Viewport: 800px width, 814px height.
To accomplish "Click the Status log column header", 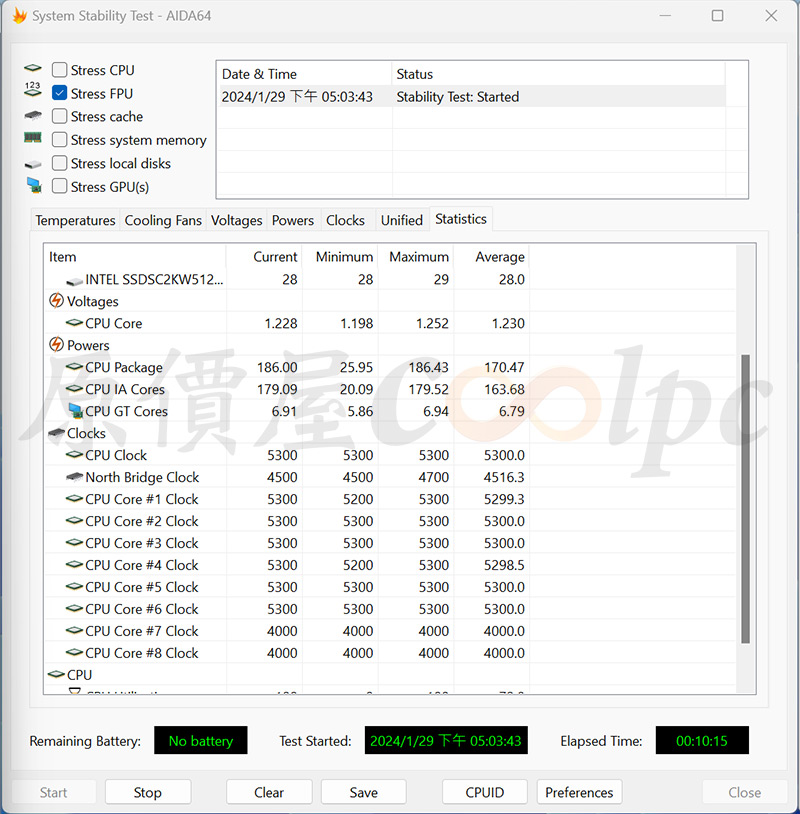I will 559,74.
